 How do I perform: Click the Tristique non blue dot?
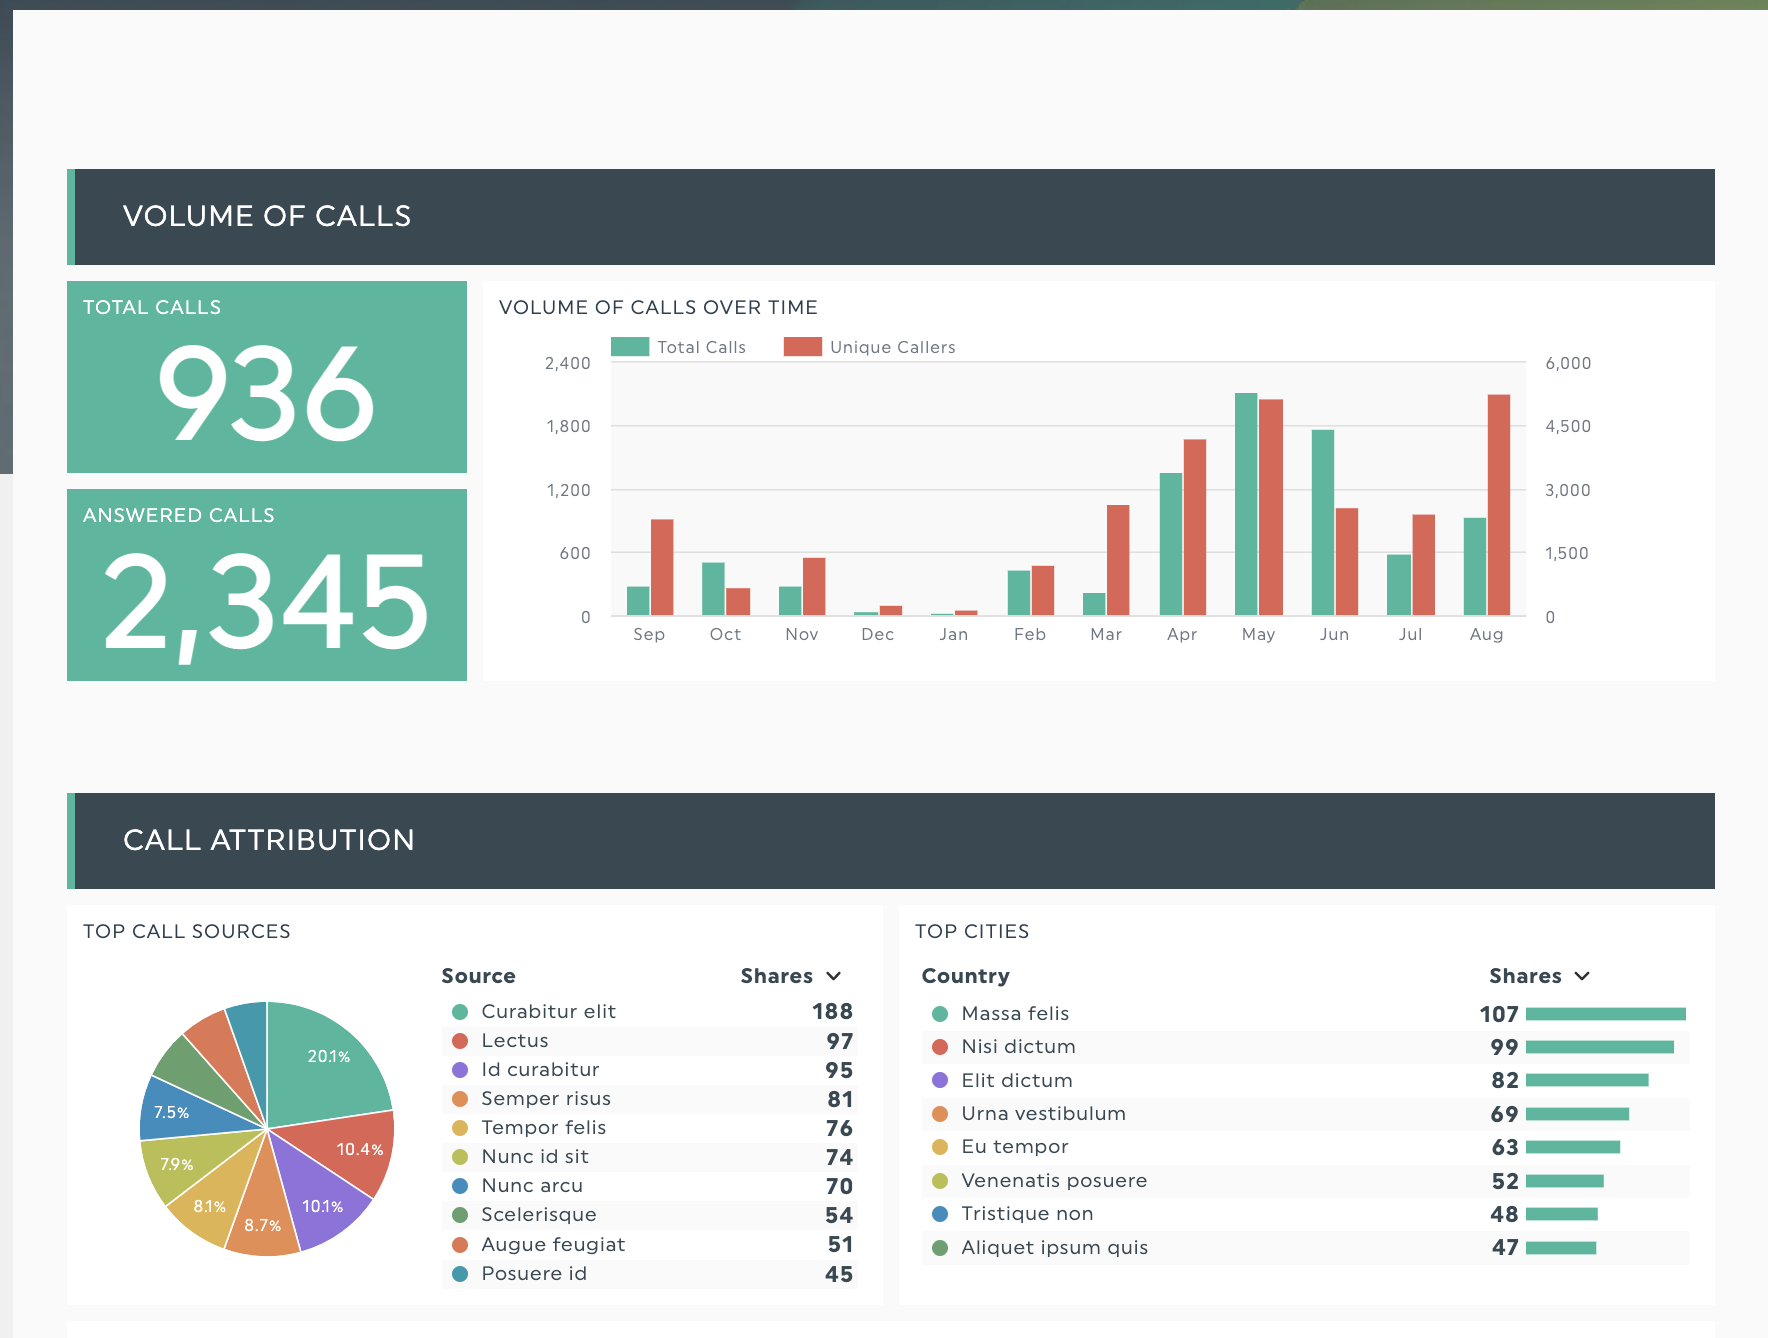point(940,1214)
